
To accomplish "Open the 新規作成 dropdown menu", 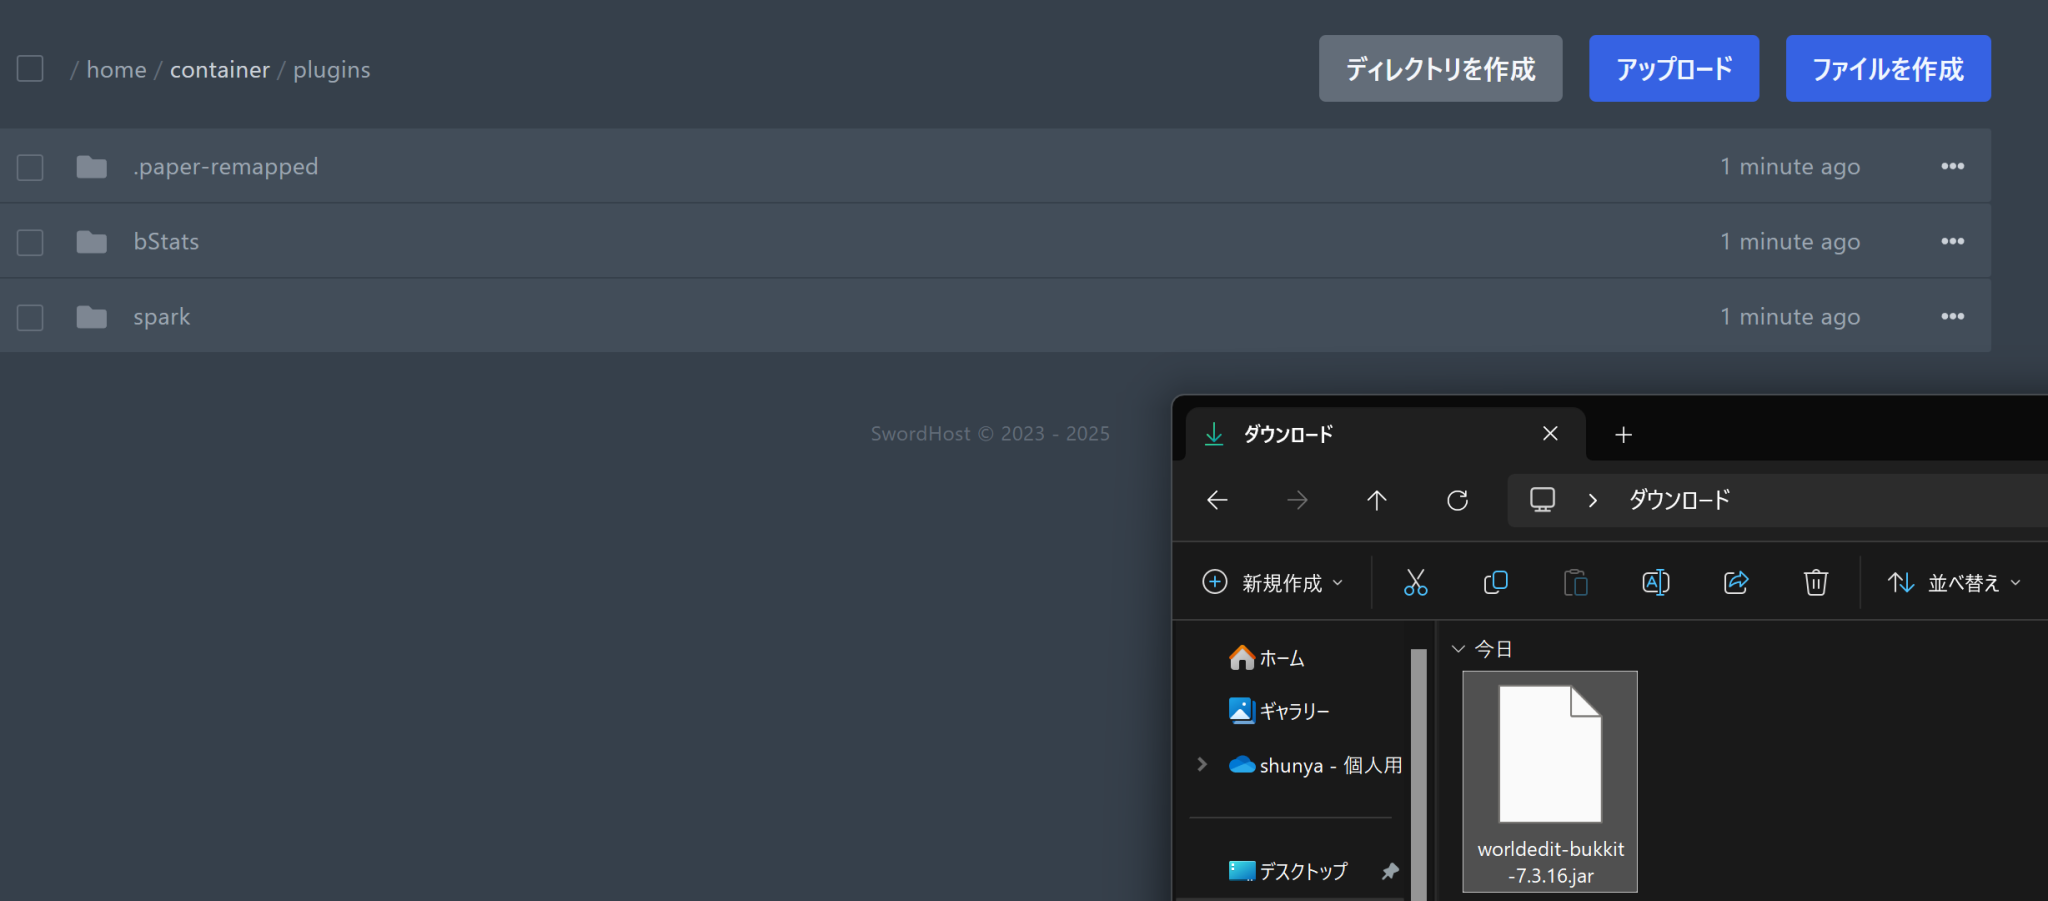I will coord(1271,582).
